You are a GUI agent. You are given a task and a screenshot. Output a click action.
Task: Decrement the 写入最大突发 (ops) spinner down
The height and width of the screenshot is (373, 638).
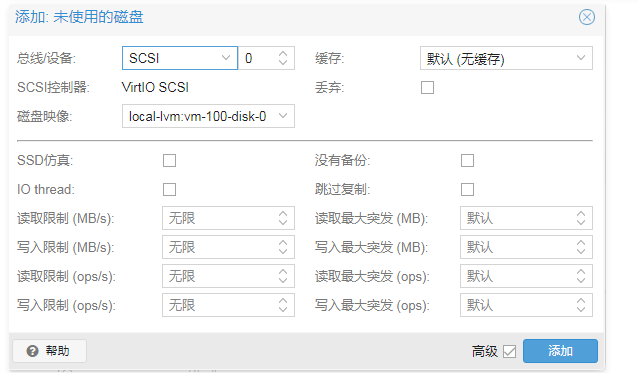click(581, 310)
